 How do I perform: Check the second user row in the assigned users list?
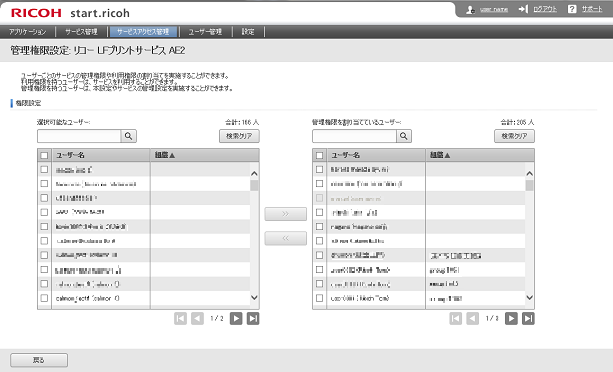pyautogui.click(x=319, y=184)
